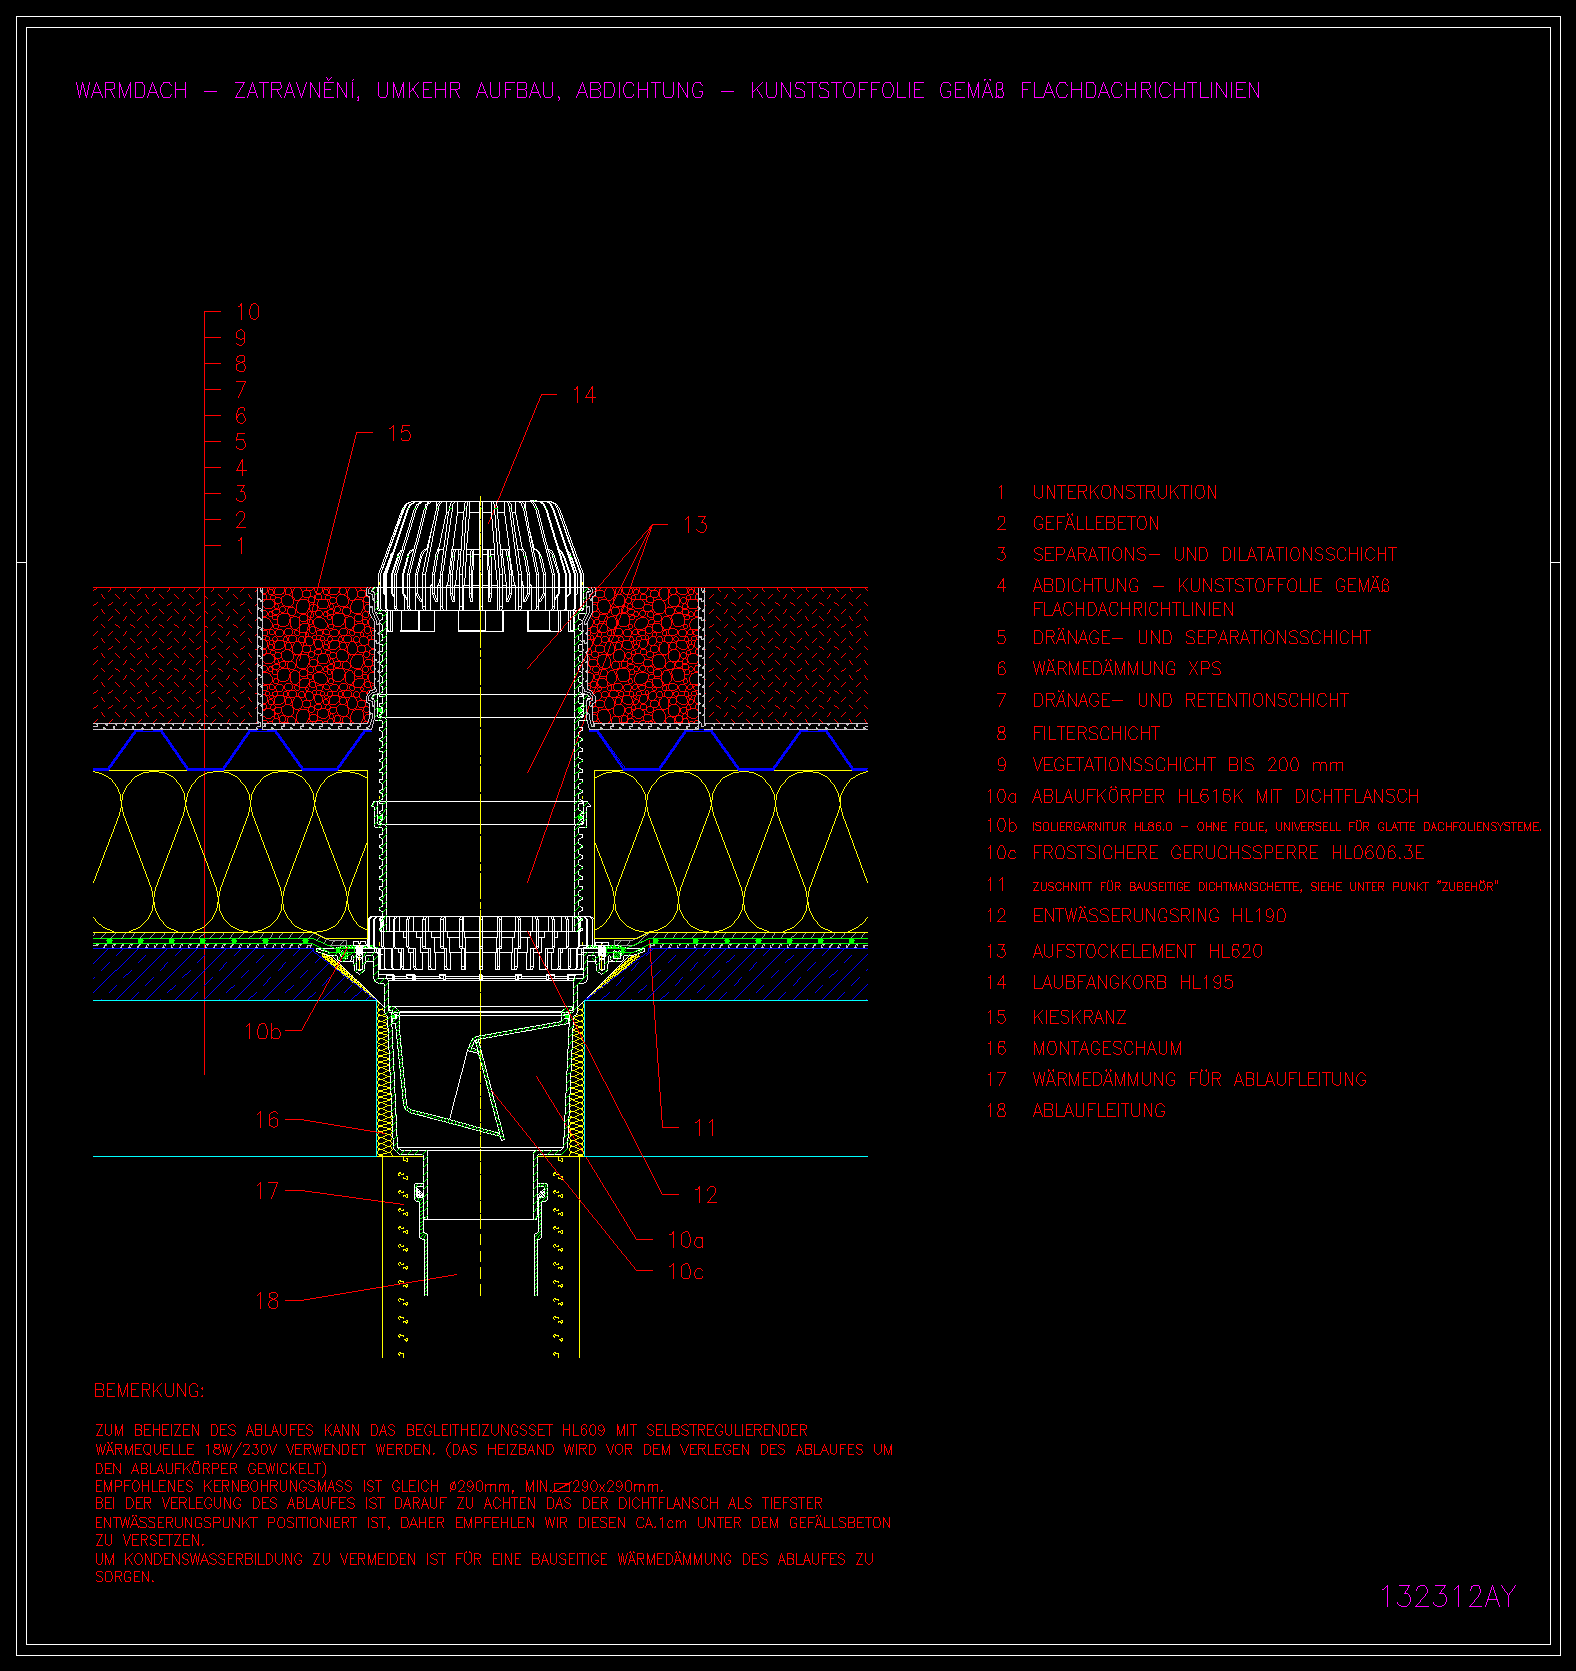Select layer number 9 on the vertical scale
The height and width of the screenshot is (1671, 1576).
(241, 338)
